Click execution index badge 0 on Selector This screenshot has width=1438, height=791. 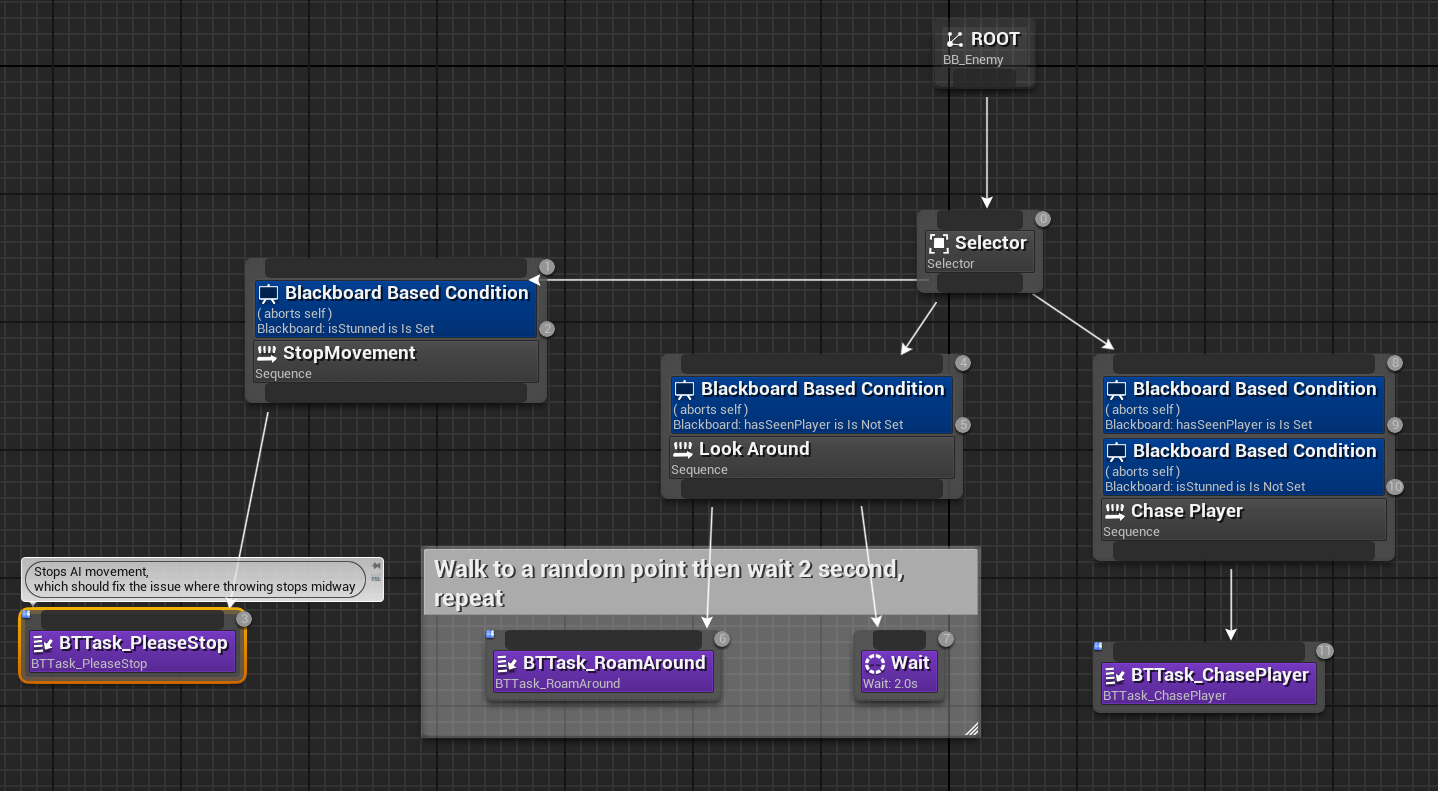click(x=1043, y=219)
